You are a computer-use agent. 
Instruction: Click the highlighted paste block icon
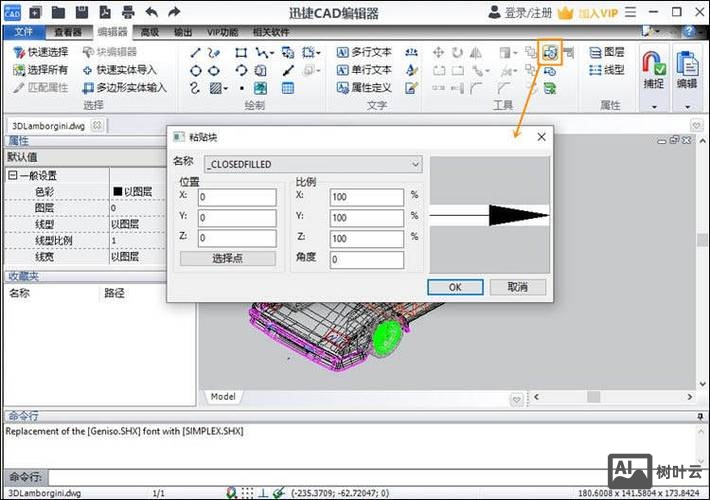pyautogui.click(x=549, y=52)
